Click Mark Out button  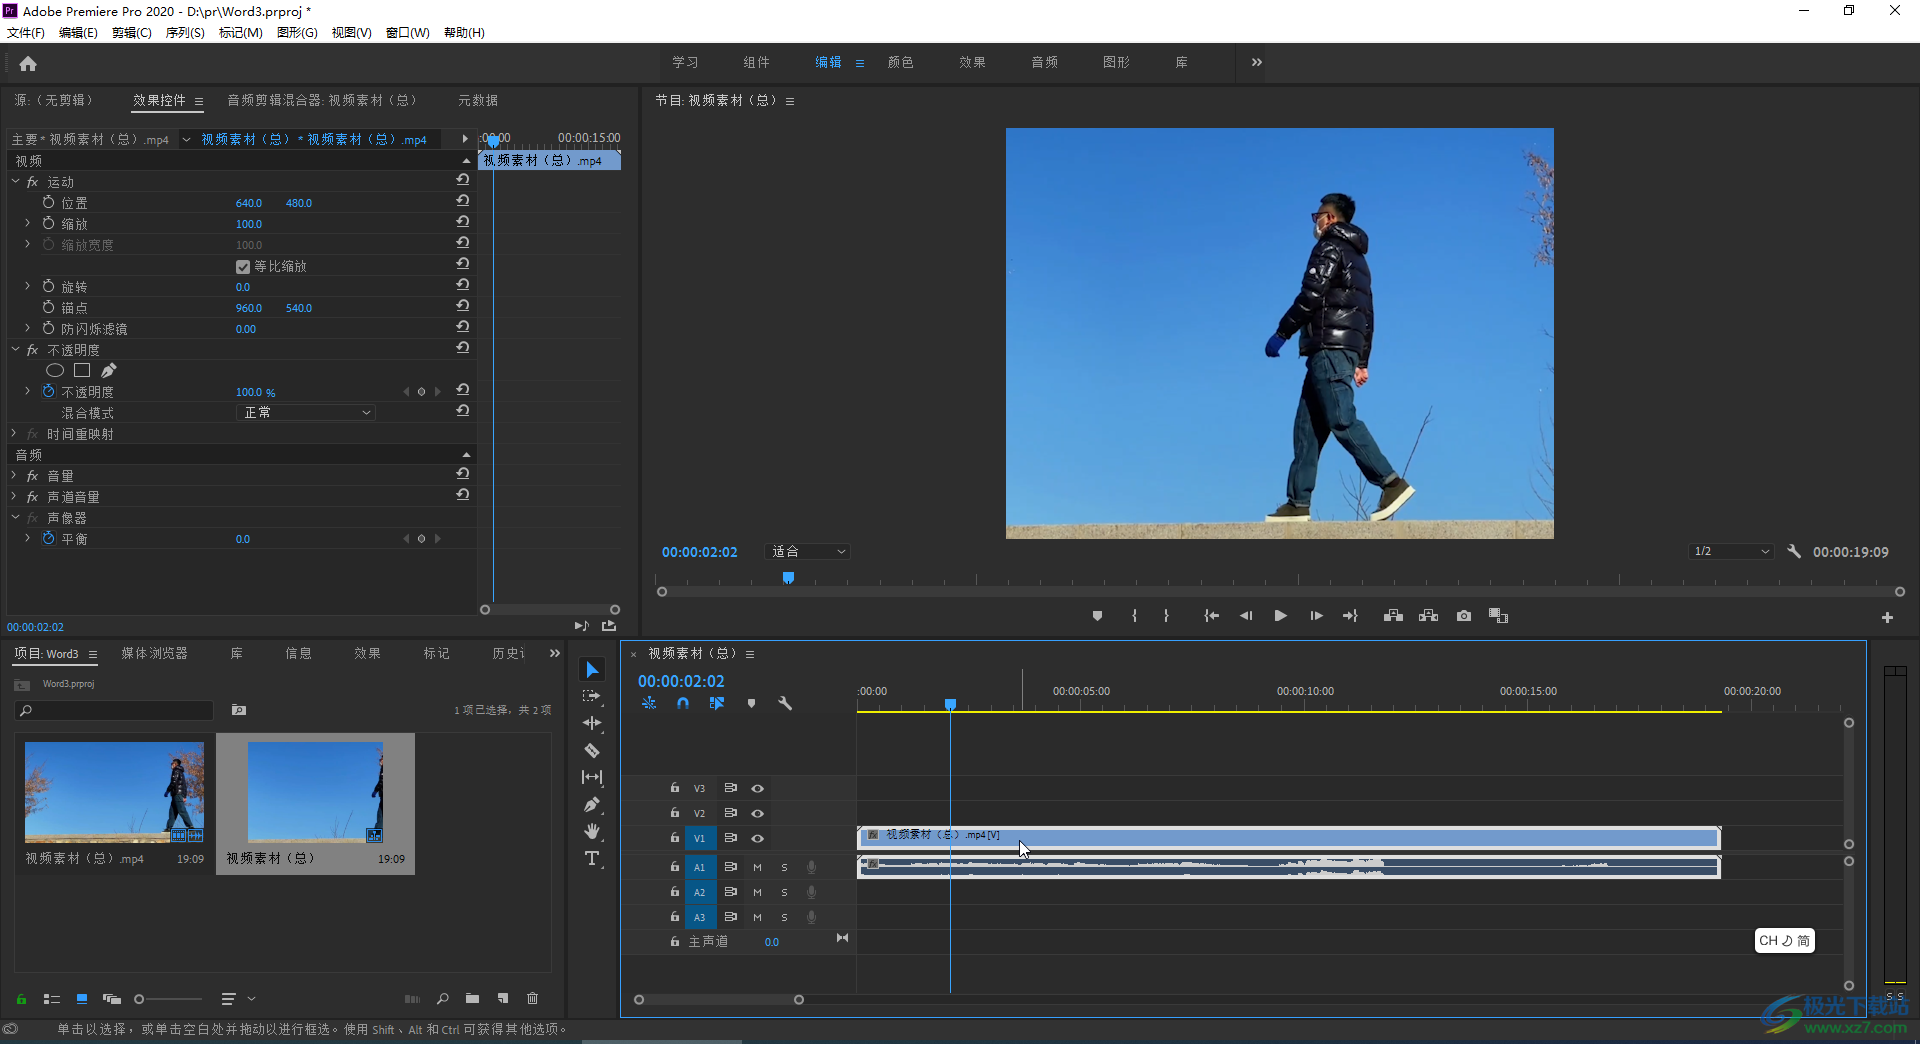tap(1166, 616)
